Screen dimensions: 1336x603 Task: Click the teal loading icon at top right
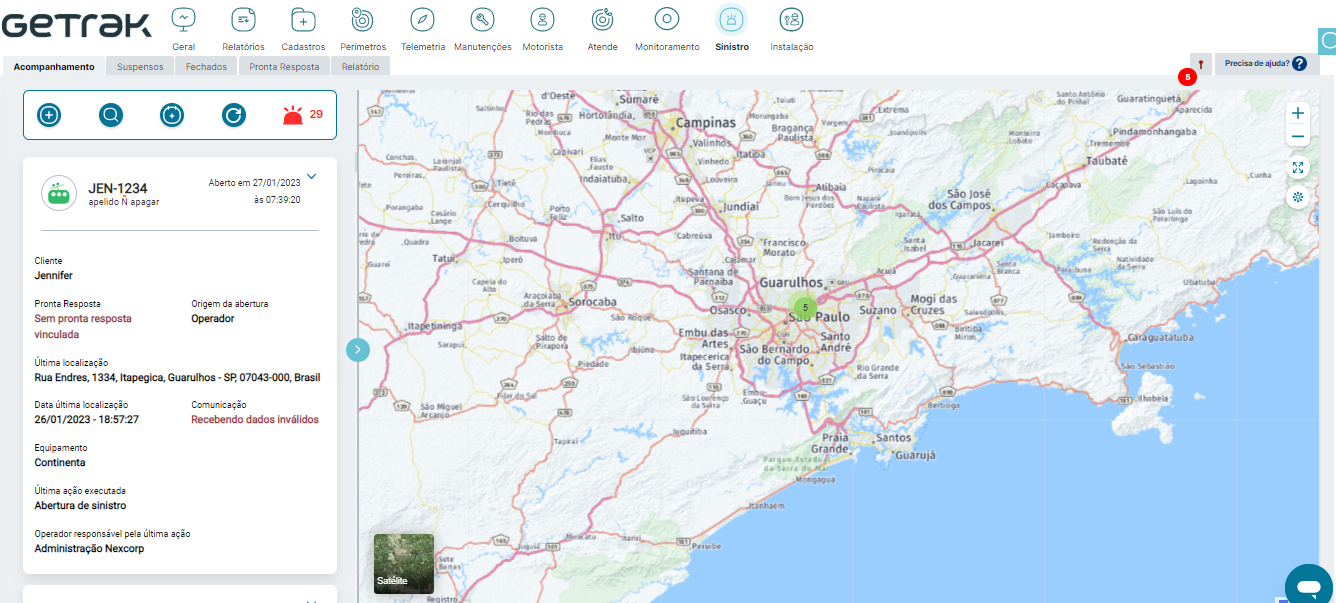pyautogui.click(x=1327, y=41)
